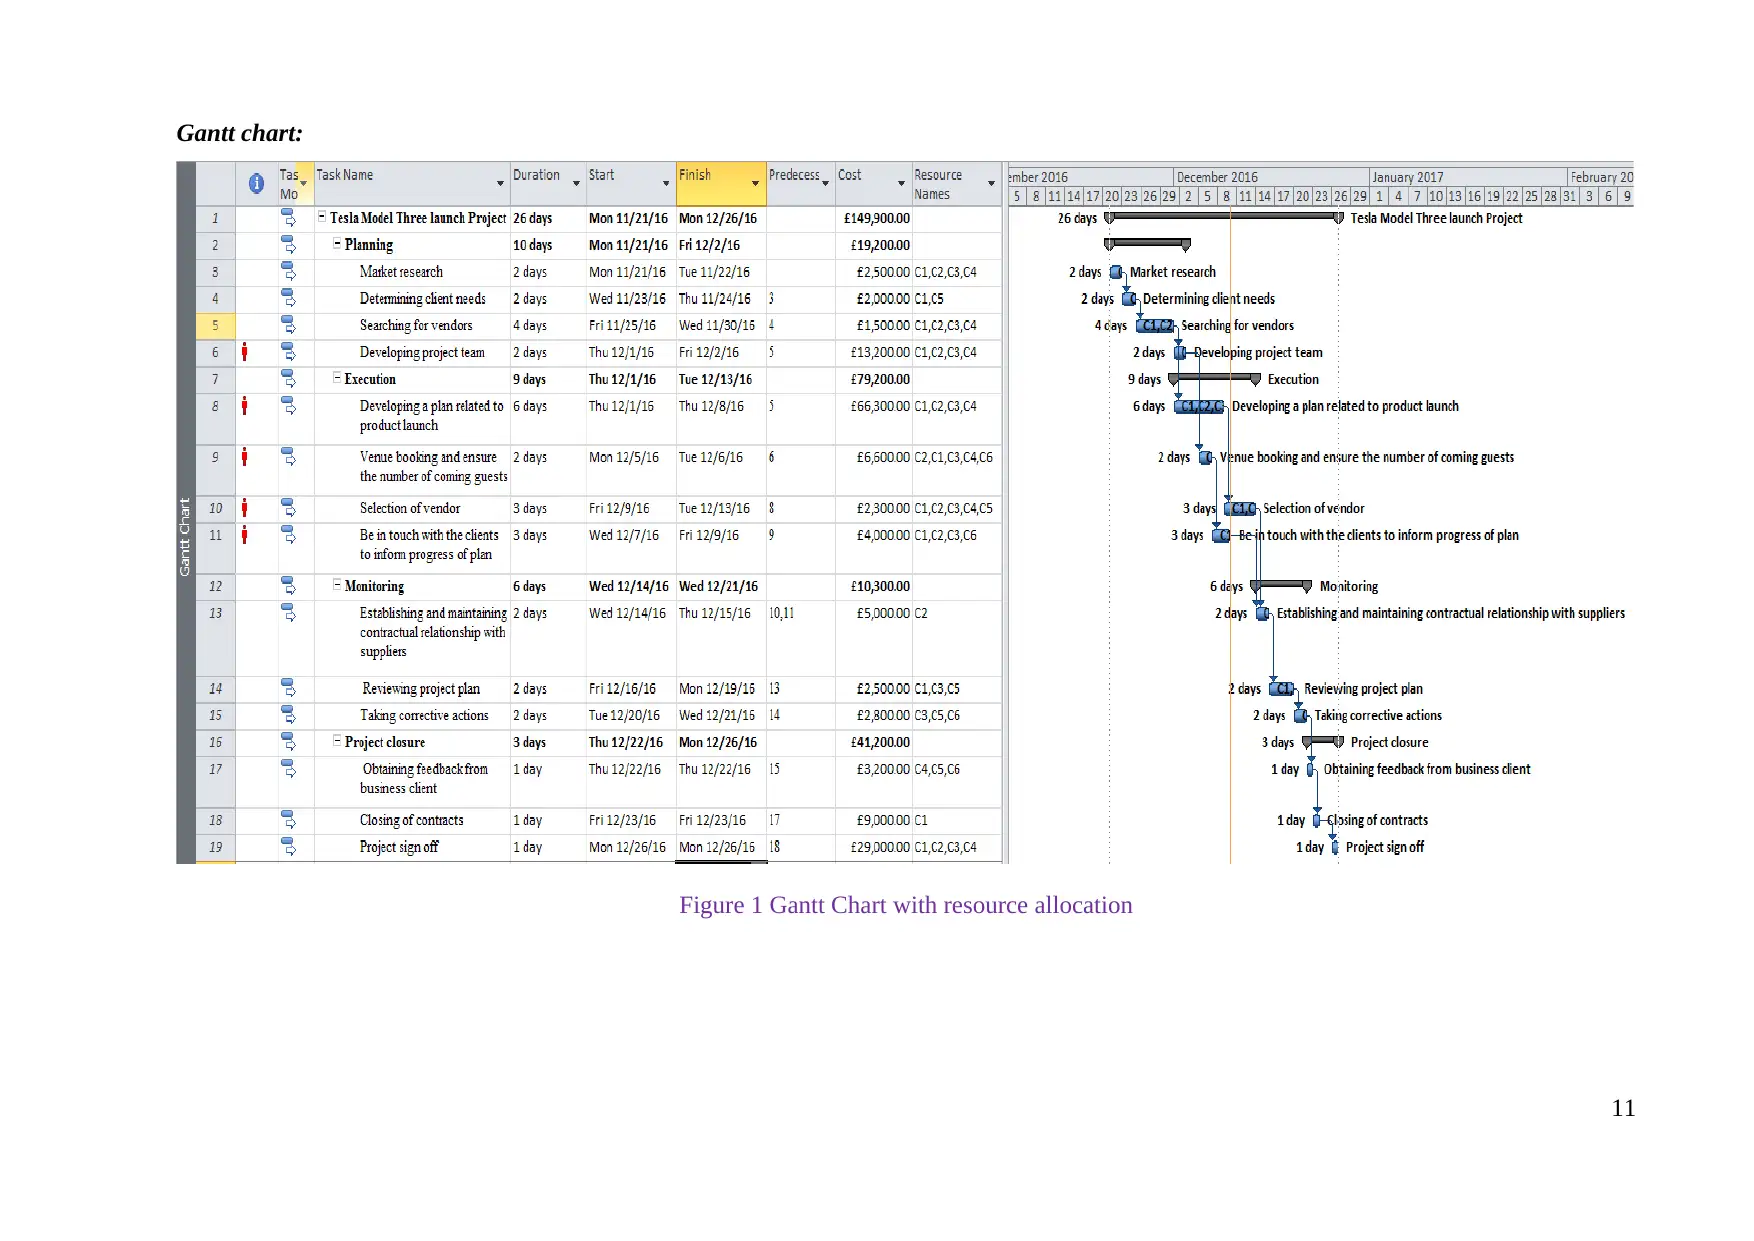Click task mode icon for Determining client needs

pyautogui.click(x=288, y=299)
